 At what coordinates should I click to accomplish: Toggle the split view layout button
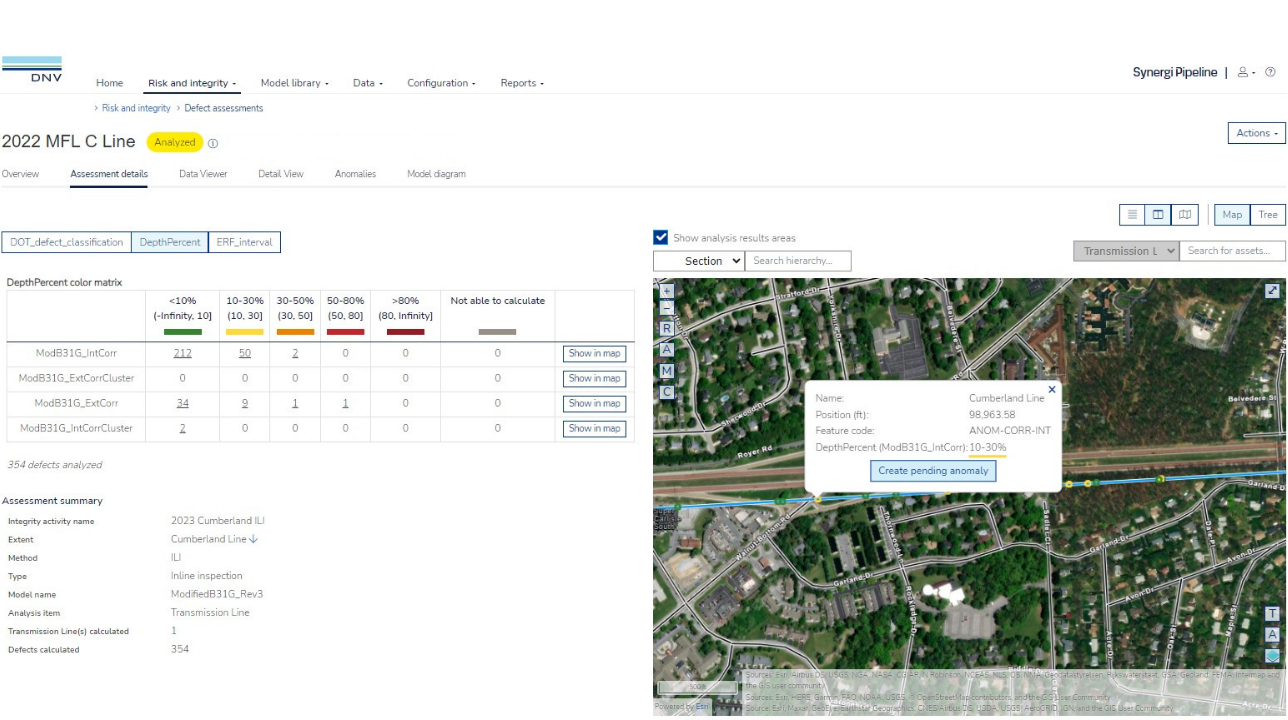pos(1158,214)
